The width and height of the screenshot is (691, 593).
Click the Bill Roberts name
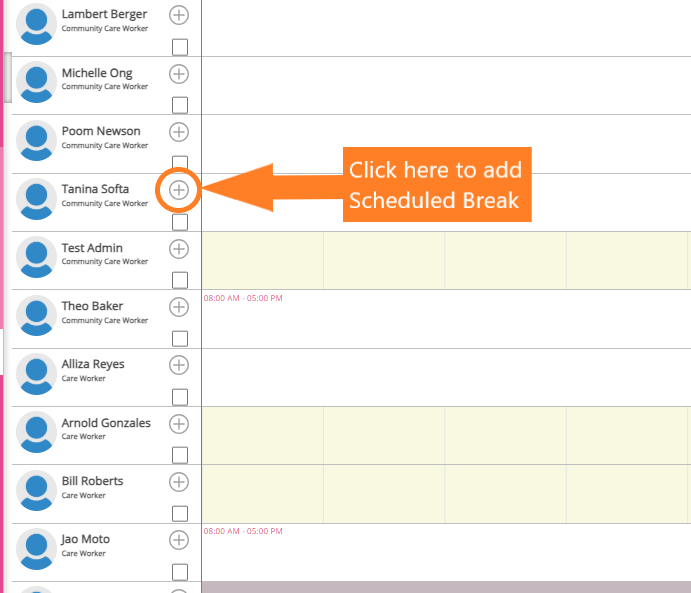click(x=92, y=481)
